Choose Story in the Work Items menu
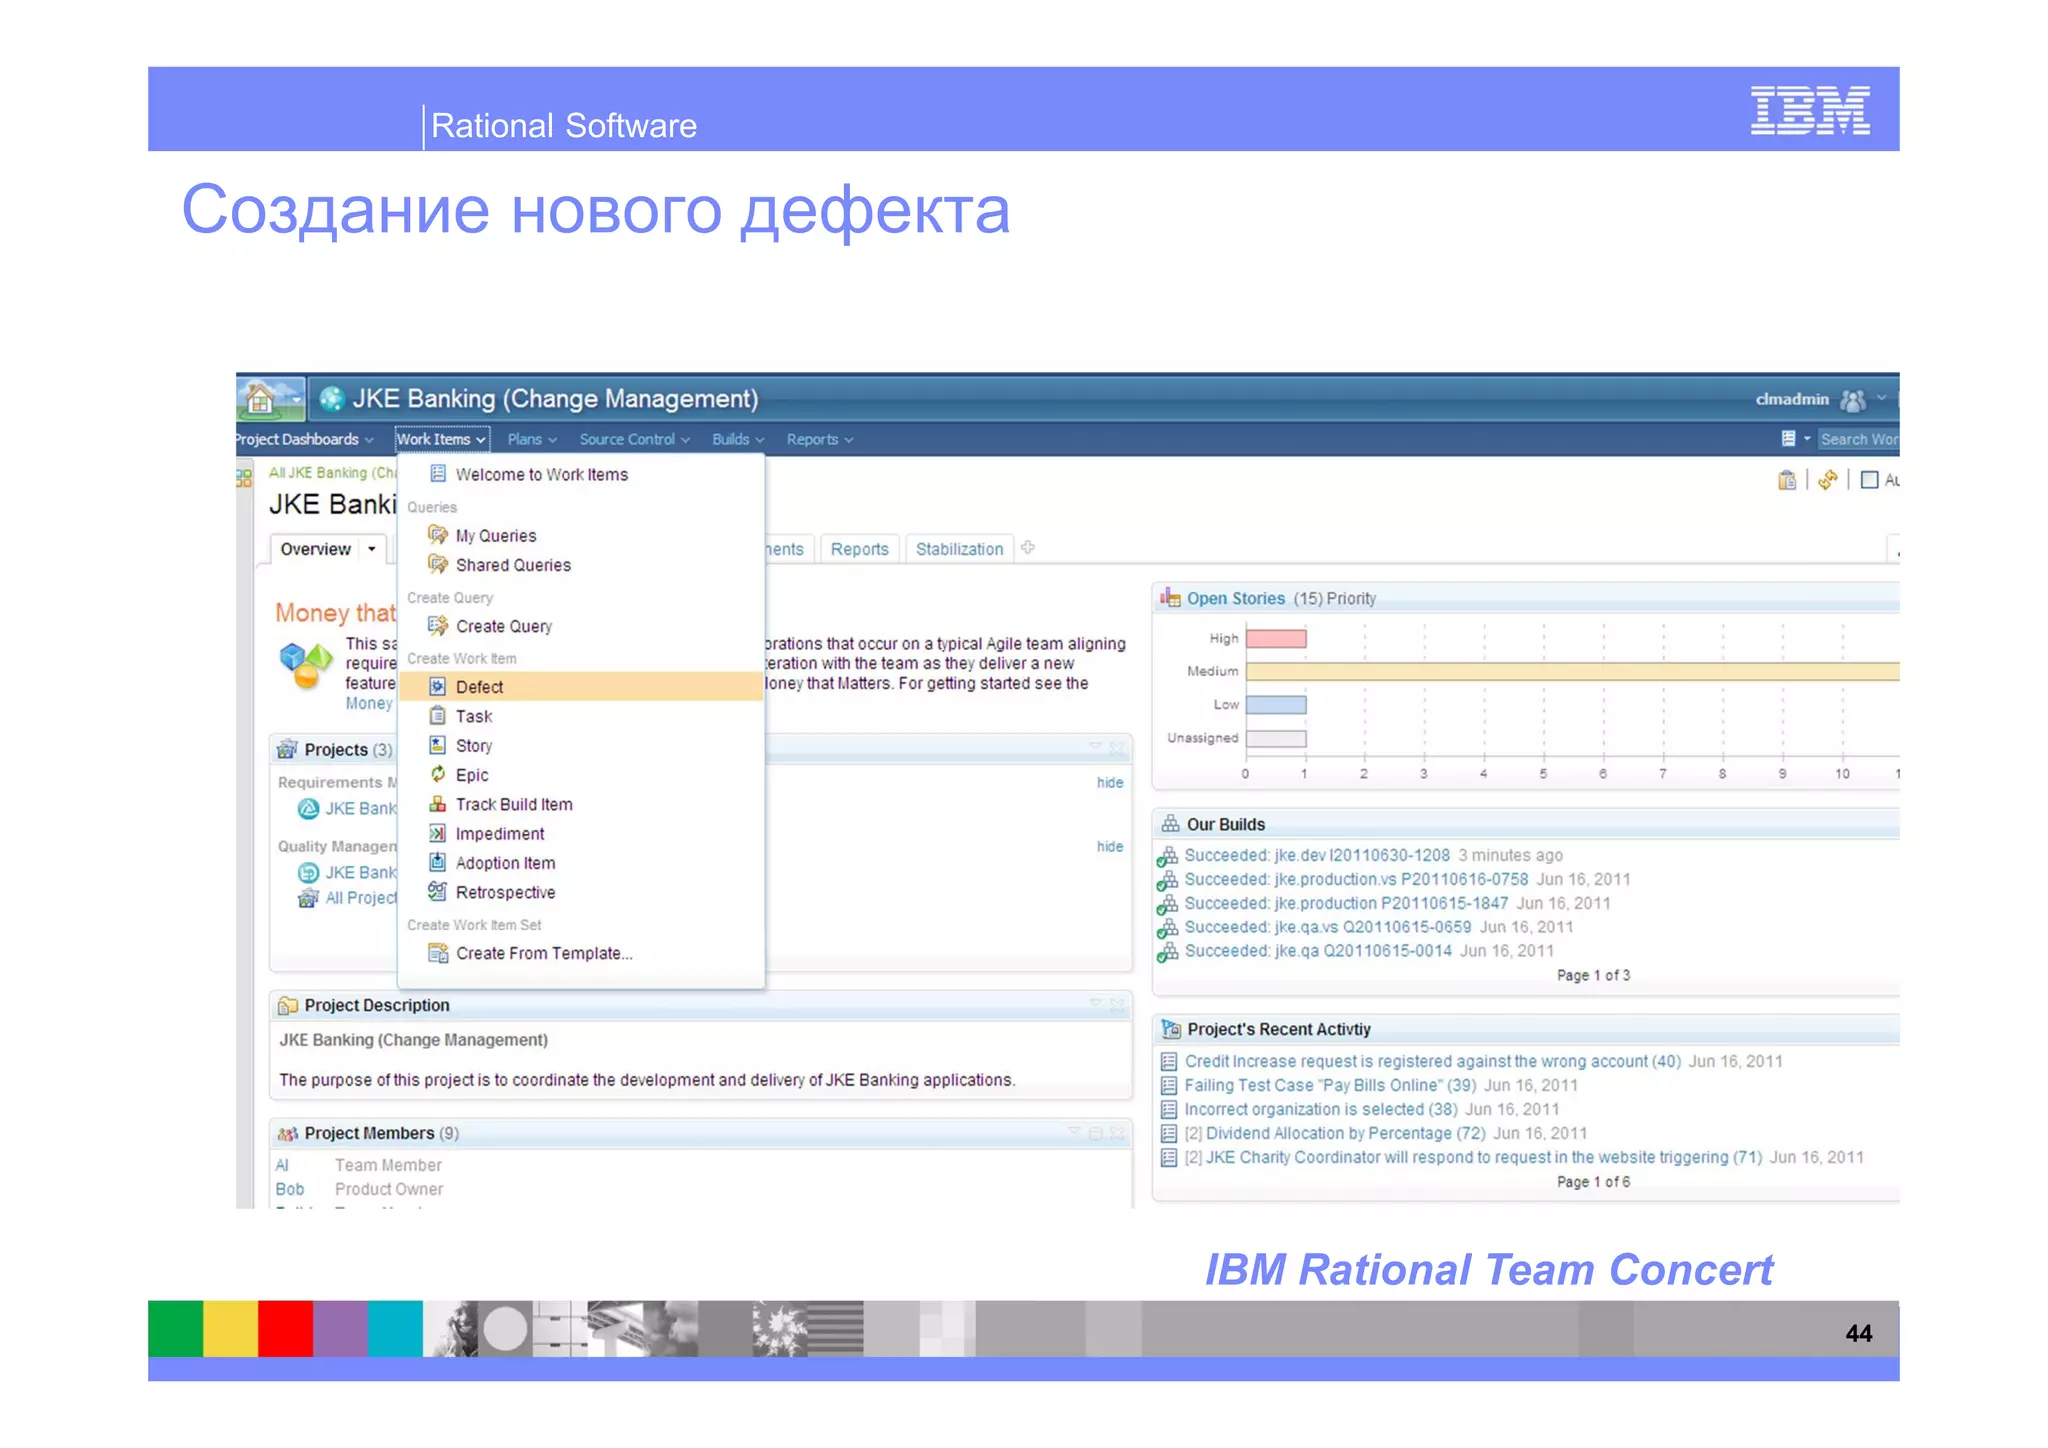Viewport: 2048px width, 1448px height. point(581,745)
